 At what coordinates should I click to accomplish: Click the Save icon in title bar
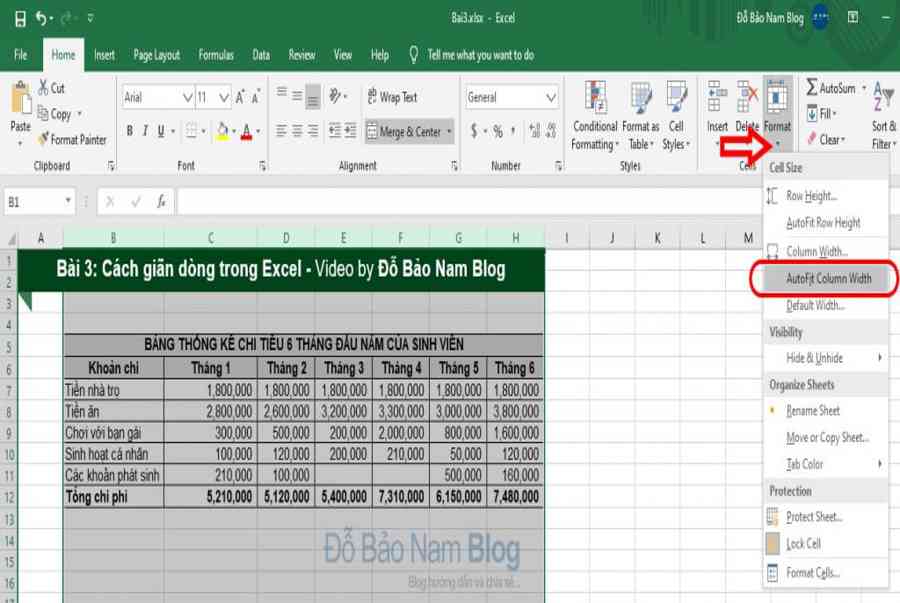[x=20, y=19]
